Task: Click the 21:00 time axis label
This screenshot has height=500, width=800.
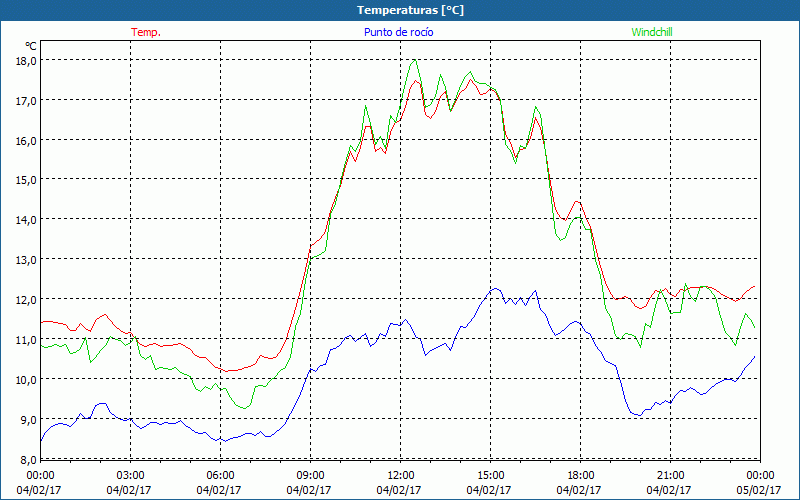Action: point(670,475)
